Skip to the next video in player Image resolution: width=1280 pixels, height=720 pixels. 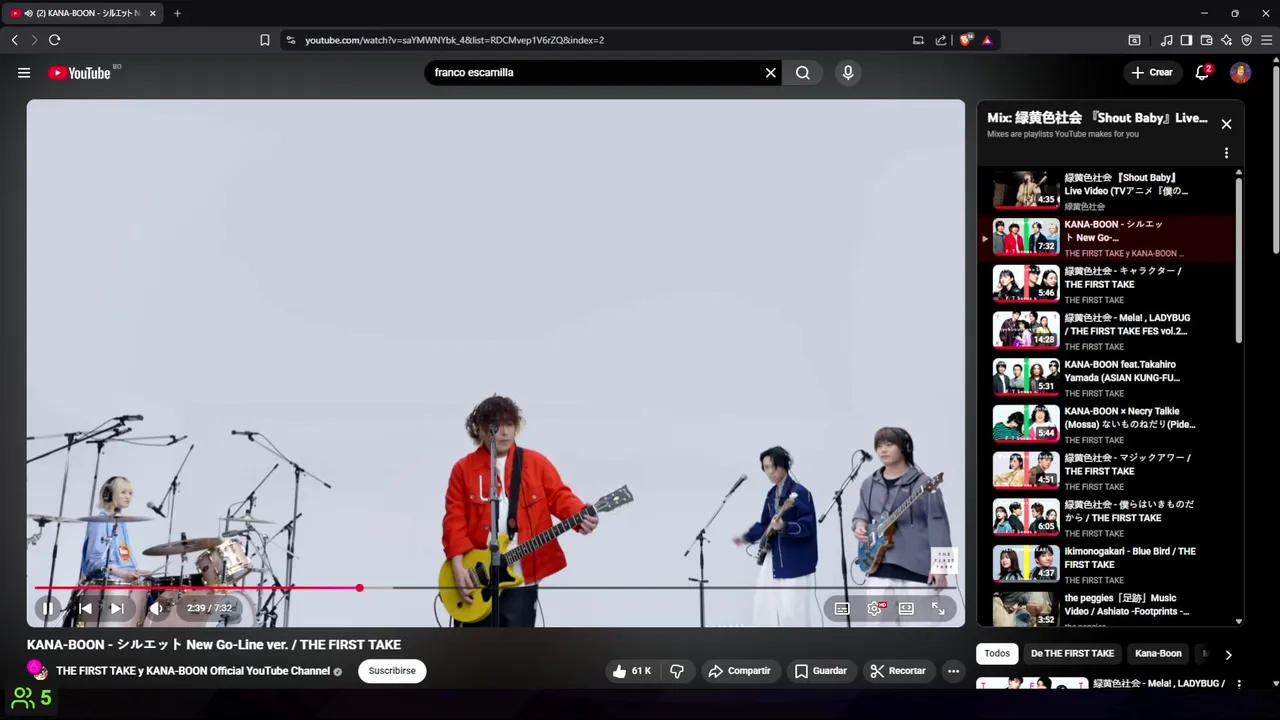coord(117,608)
